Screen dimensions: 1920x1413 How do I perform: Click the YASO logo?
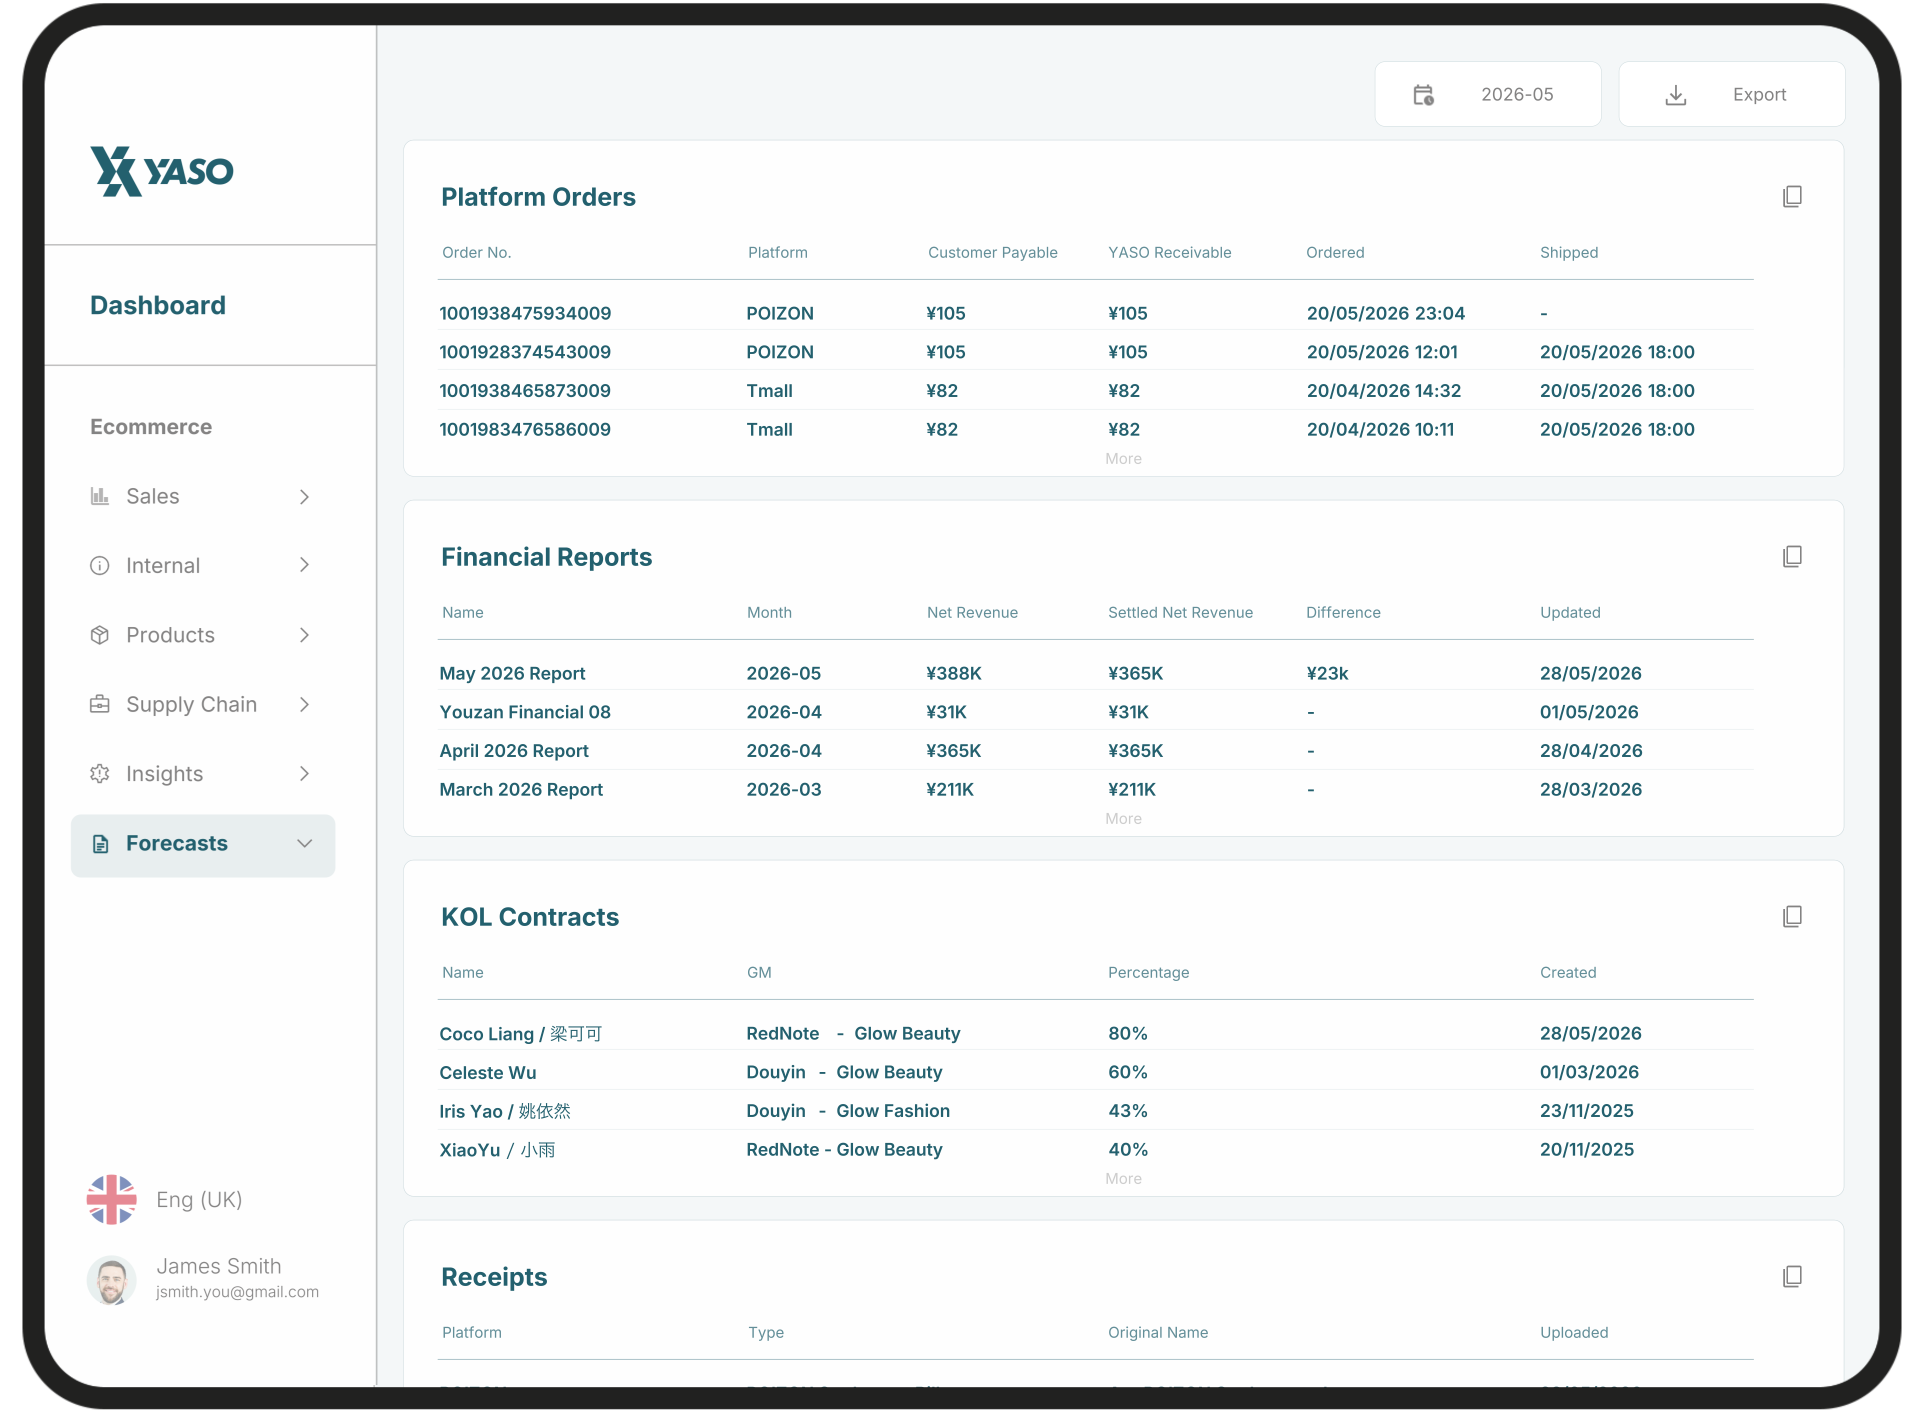point(162,171)
